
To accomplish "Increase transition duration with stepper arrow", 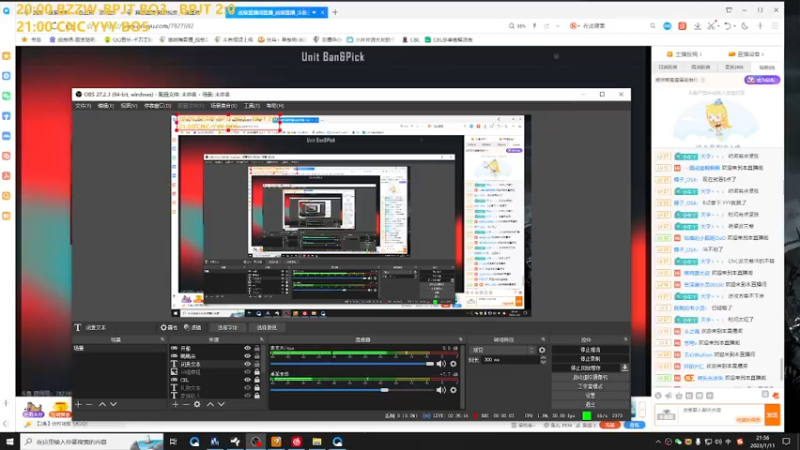I will [x=543, y=358].
